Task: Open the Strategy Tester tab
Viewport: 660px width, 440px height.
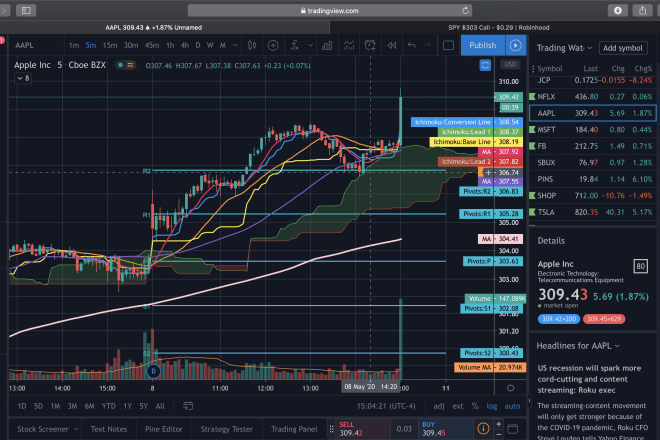Action: pos(226,429)
